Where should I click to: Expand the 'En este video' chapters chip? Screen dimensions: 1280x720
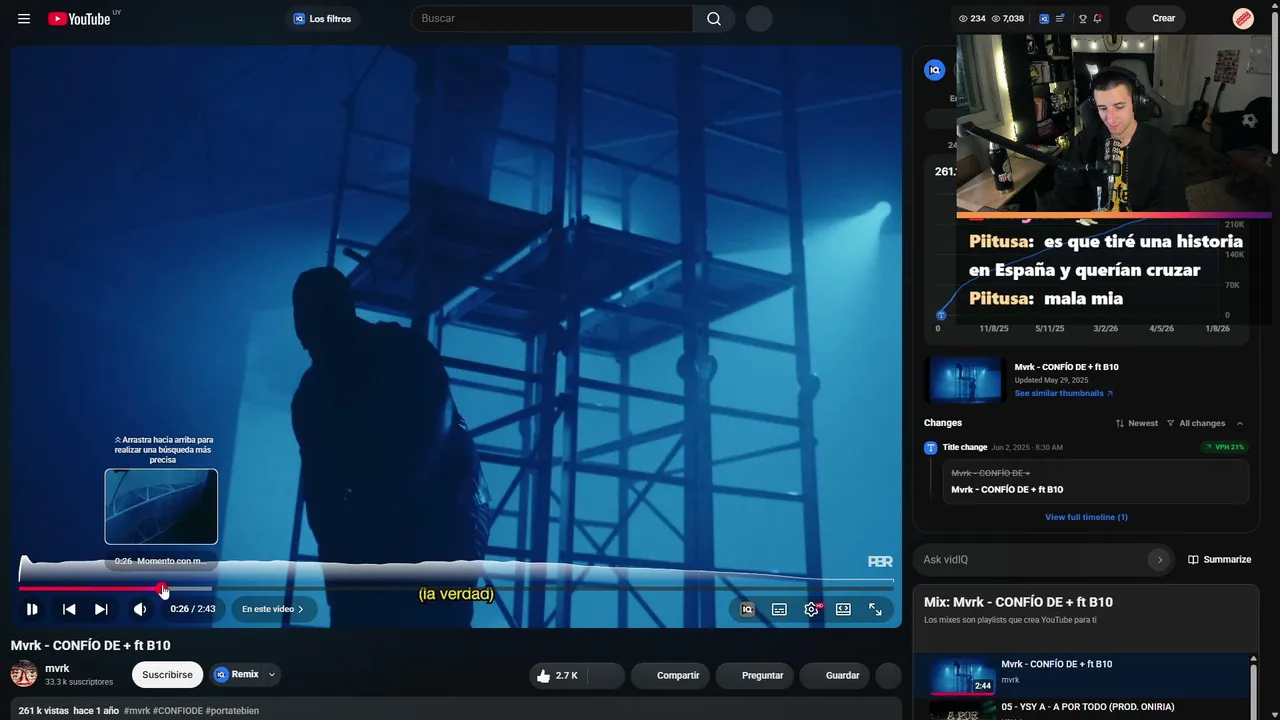273,609
